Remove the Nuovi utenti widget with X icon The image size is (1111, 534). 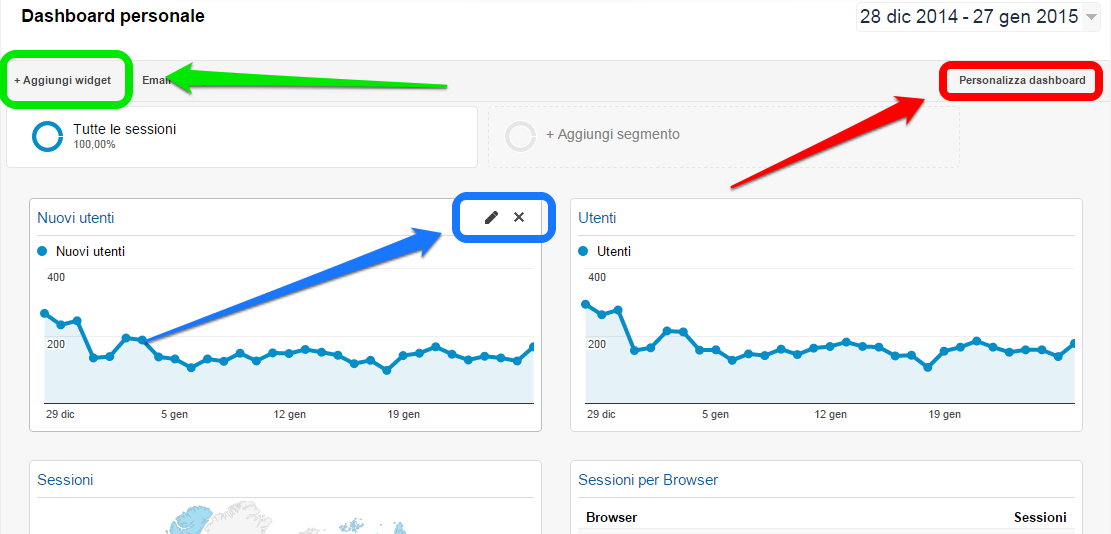(x=519, y=217)
